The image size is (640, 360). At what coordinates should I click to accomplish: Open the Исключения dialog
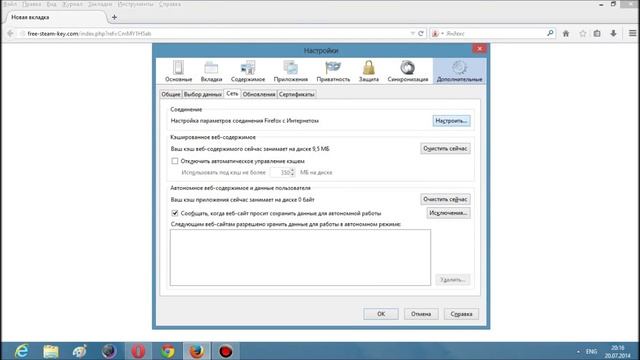click(449, 213)
